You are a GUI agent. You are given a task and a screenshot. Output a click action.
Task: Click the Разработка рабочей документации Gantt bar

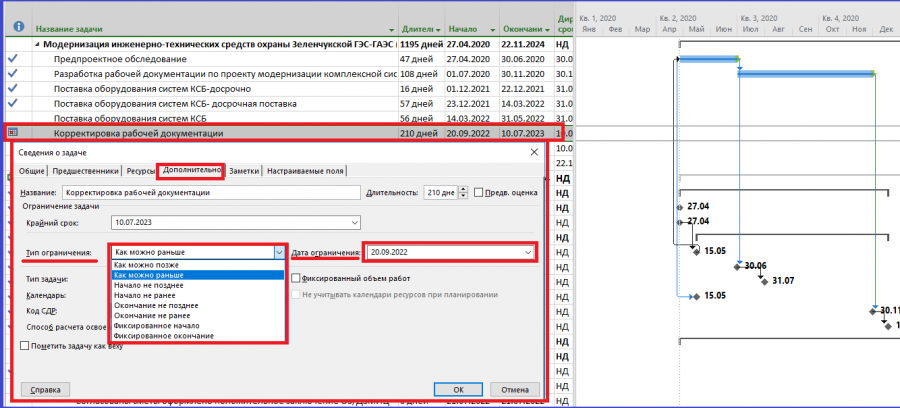pyautogui.click(x=805, y=73)
